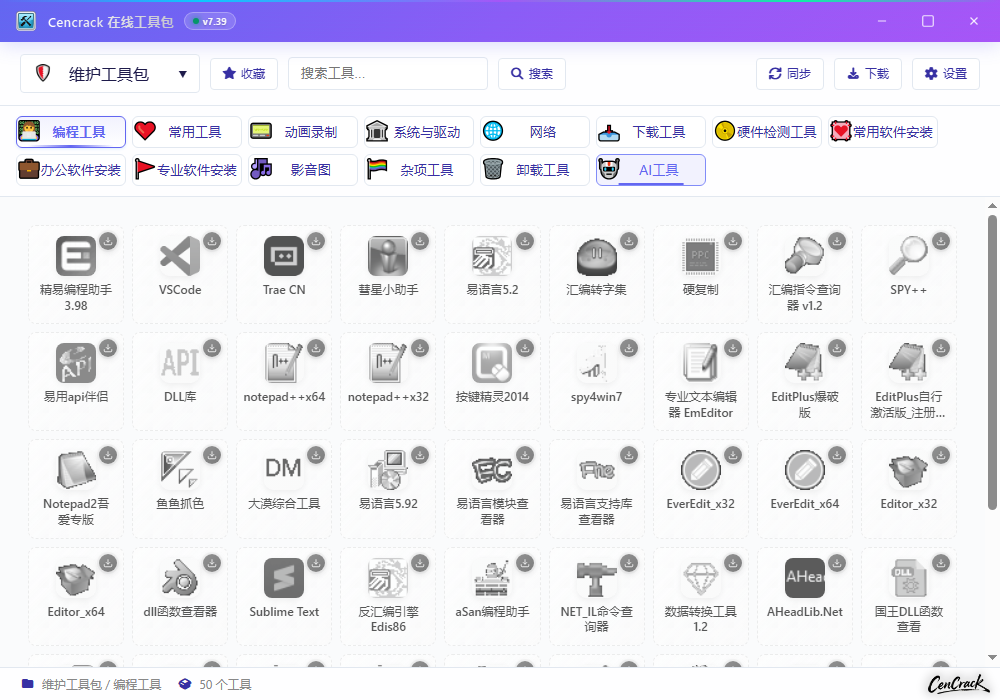Click download badge on EverEdit_x64
Viewport: 1000px width, 700px height.
click(837, 455)
